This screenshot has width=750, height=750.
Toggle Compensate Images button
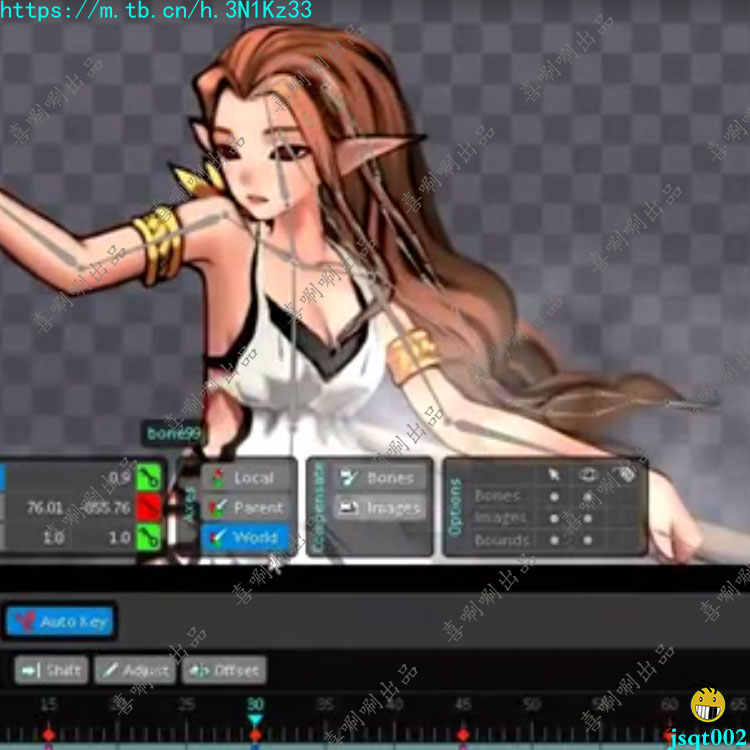coord(380,508)
